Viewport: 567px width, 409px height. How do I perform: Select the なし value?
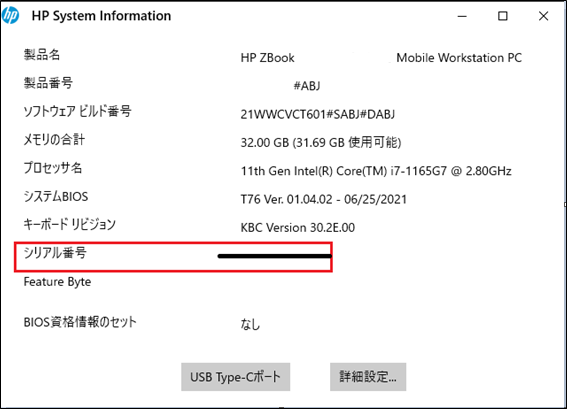250,324
